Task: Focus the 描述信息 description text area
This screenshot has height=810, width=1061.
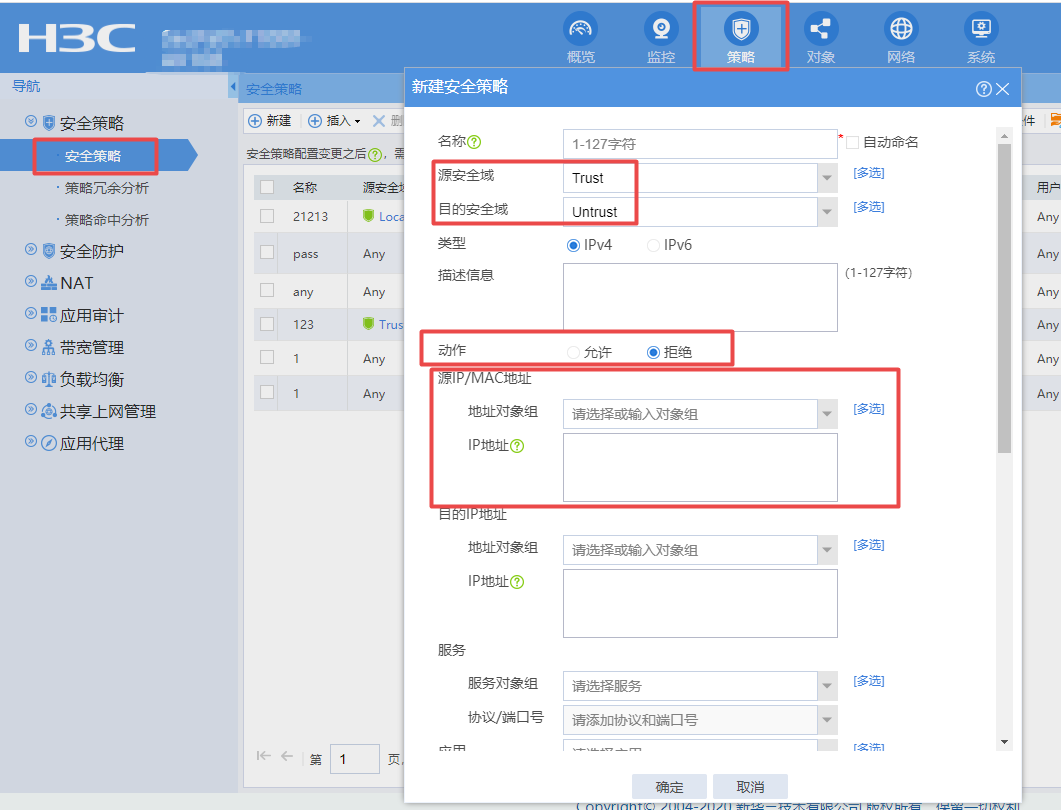Action: pos(700,298)
